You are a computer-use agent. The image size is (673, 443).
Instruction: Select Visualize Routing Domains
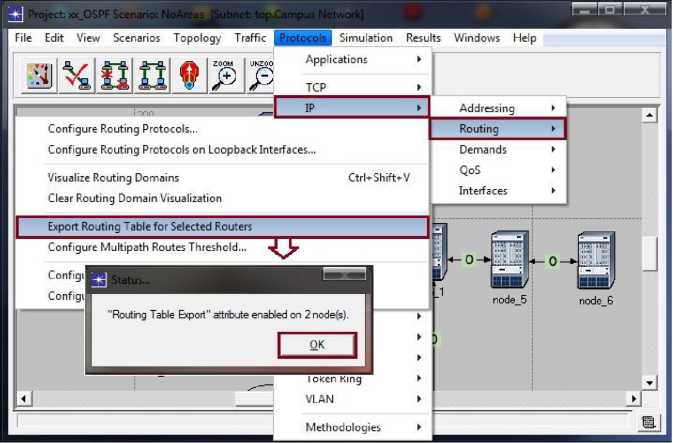point(222,177)
